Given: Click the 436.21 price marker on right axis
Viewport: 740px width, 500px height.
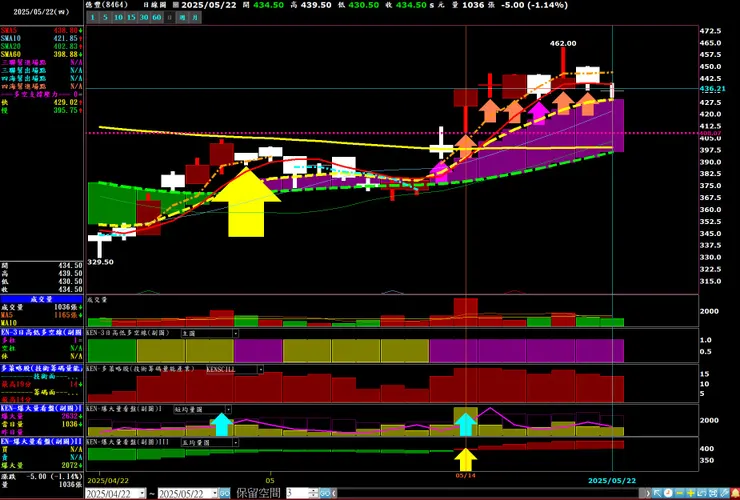Looking at the screenshot, I should point(712,89).
